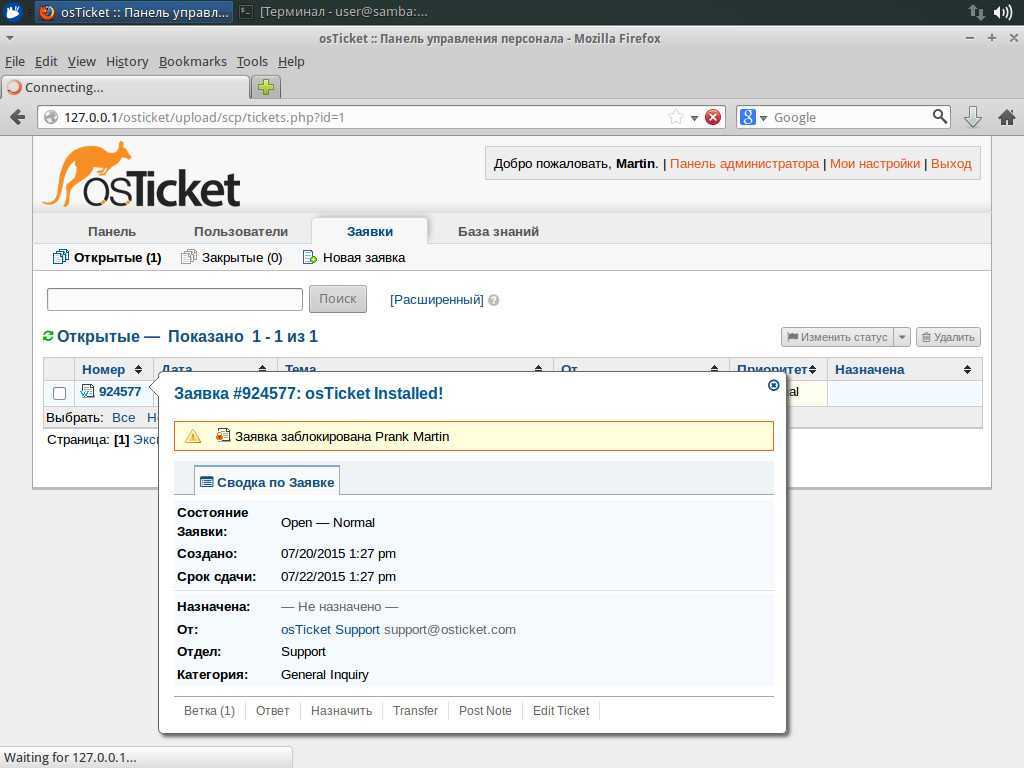
Task: Close the ticket preview popup
Action: 773,385
